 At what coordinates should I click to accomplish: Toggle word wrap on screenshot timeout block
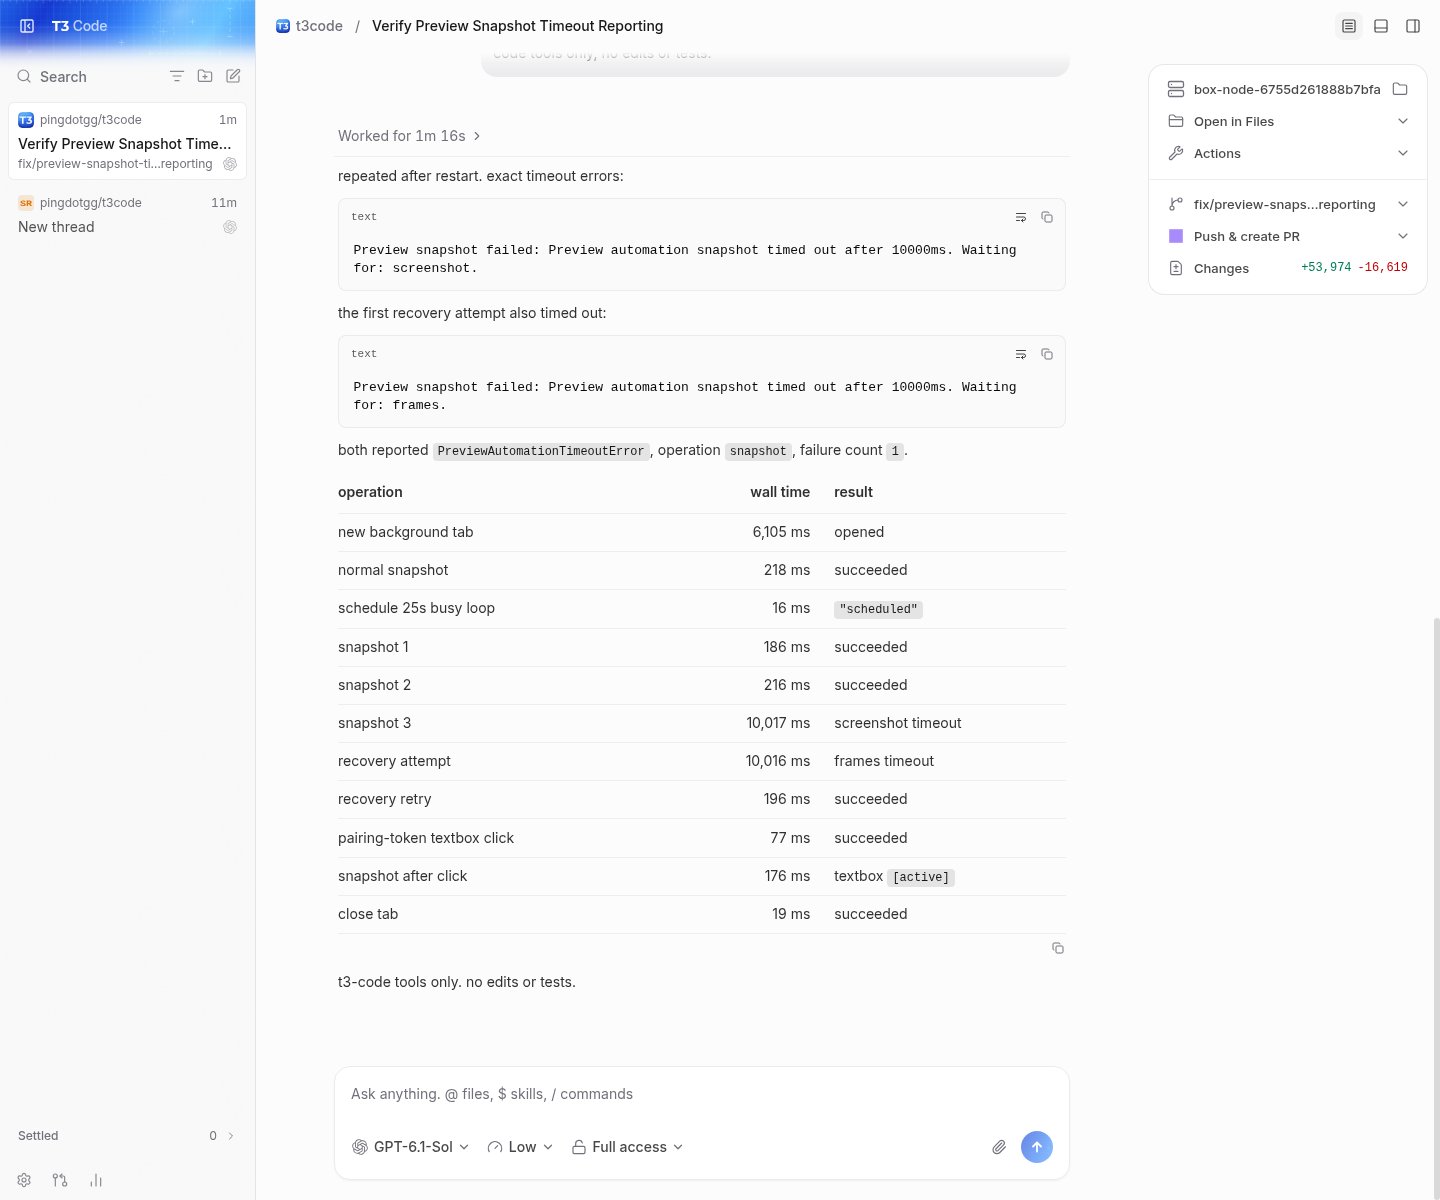coord(1021,217)
